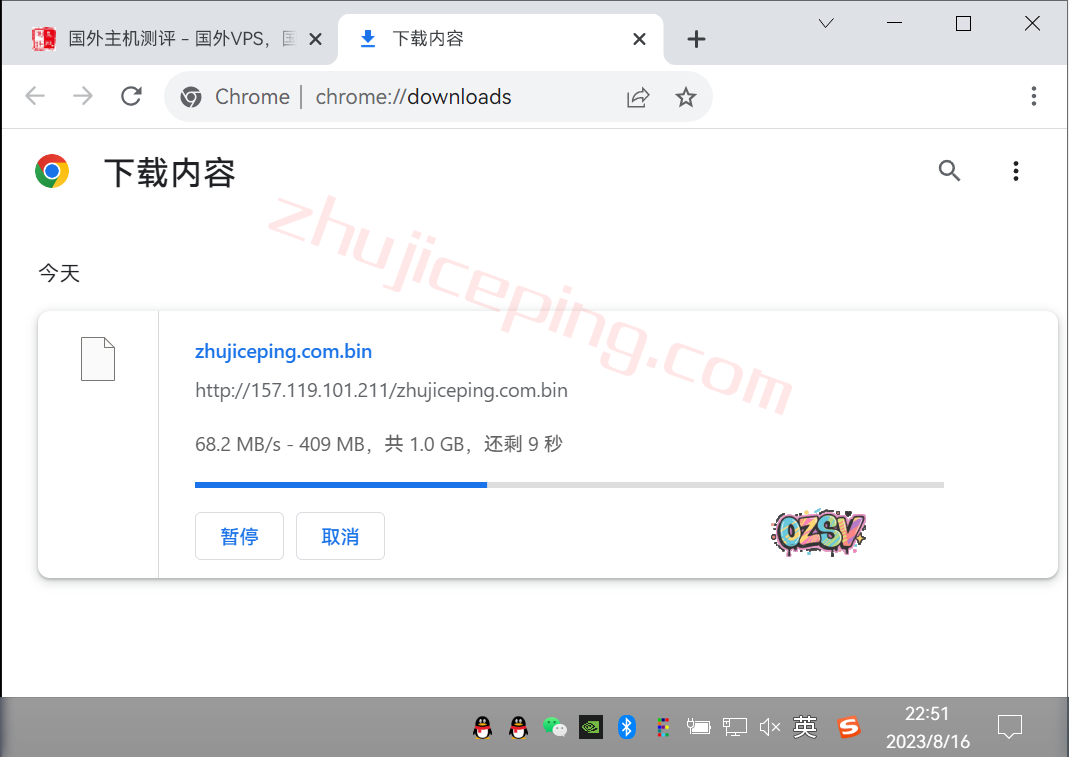Screen dimensions: 1069x757
Task: Bookmark this page with the star icon
Action: click(x=685, y=97)
